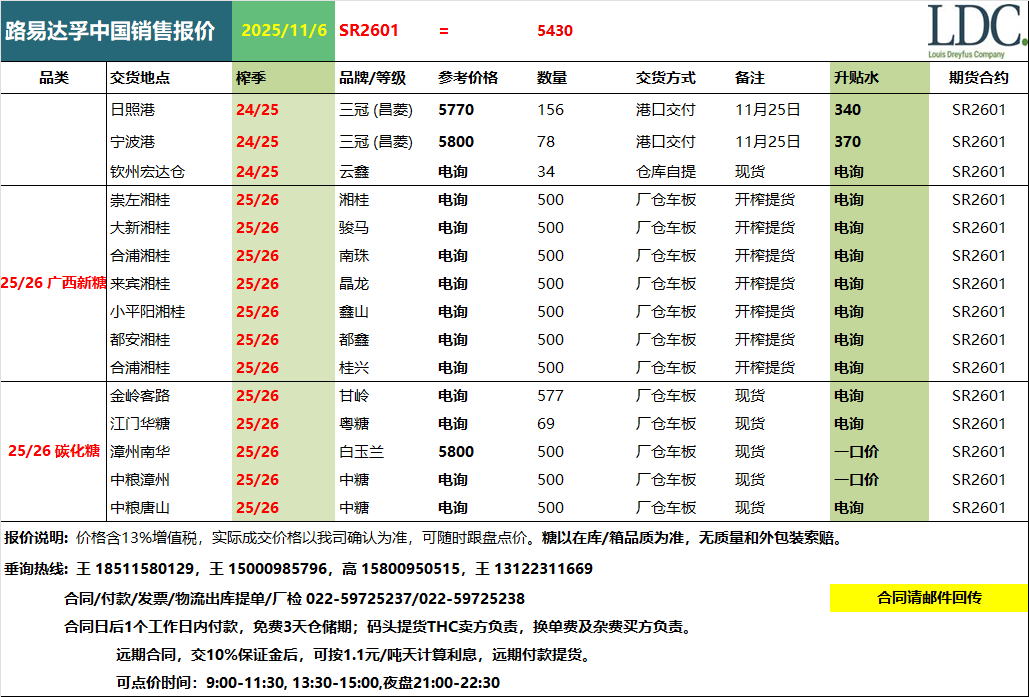Screen dimensions: 1029x697
Task: Click the 金岭客路 delivery location cell
Action: point(139,396)
